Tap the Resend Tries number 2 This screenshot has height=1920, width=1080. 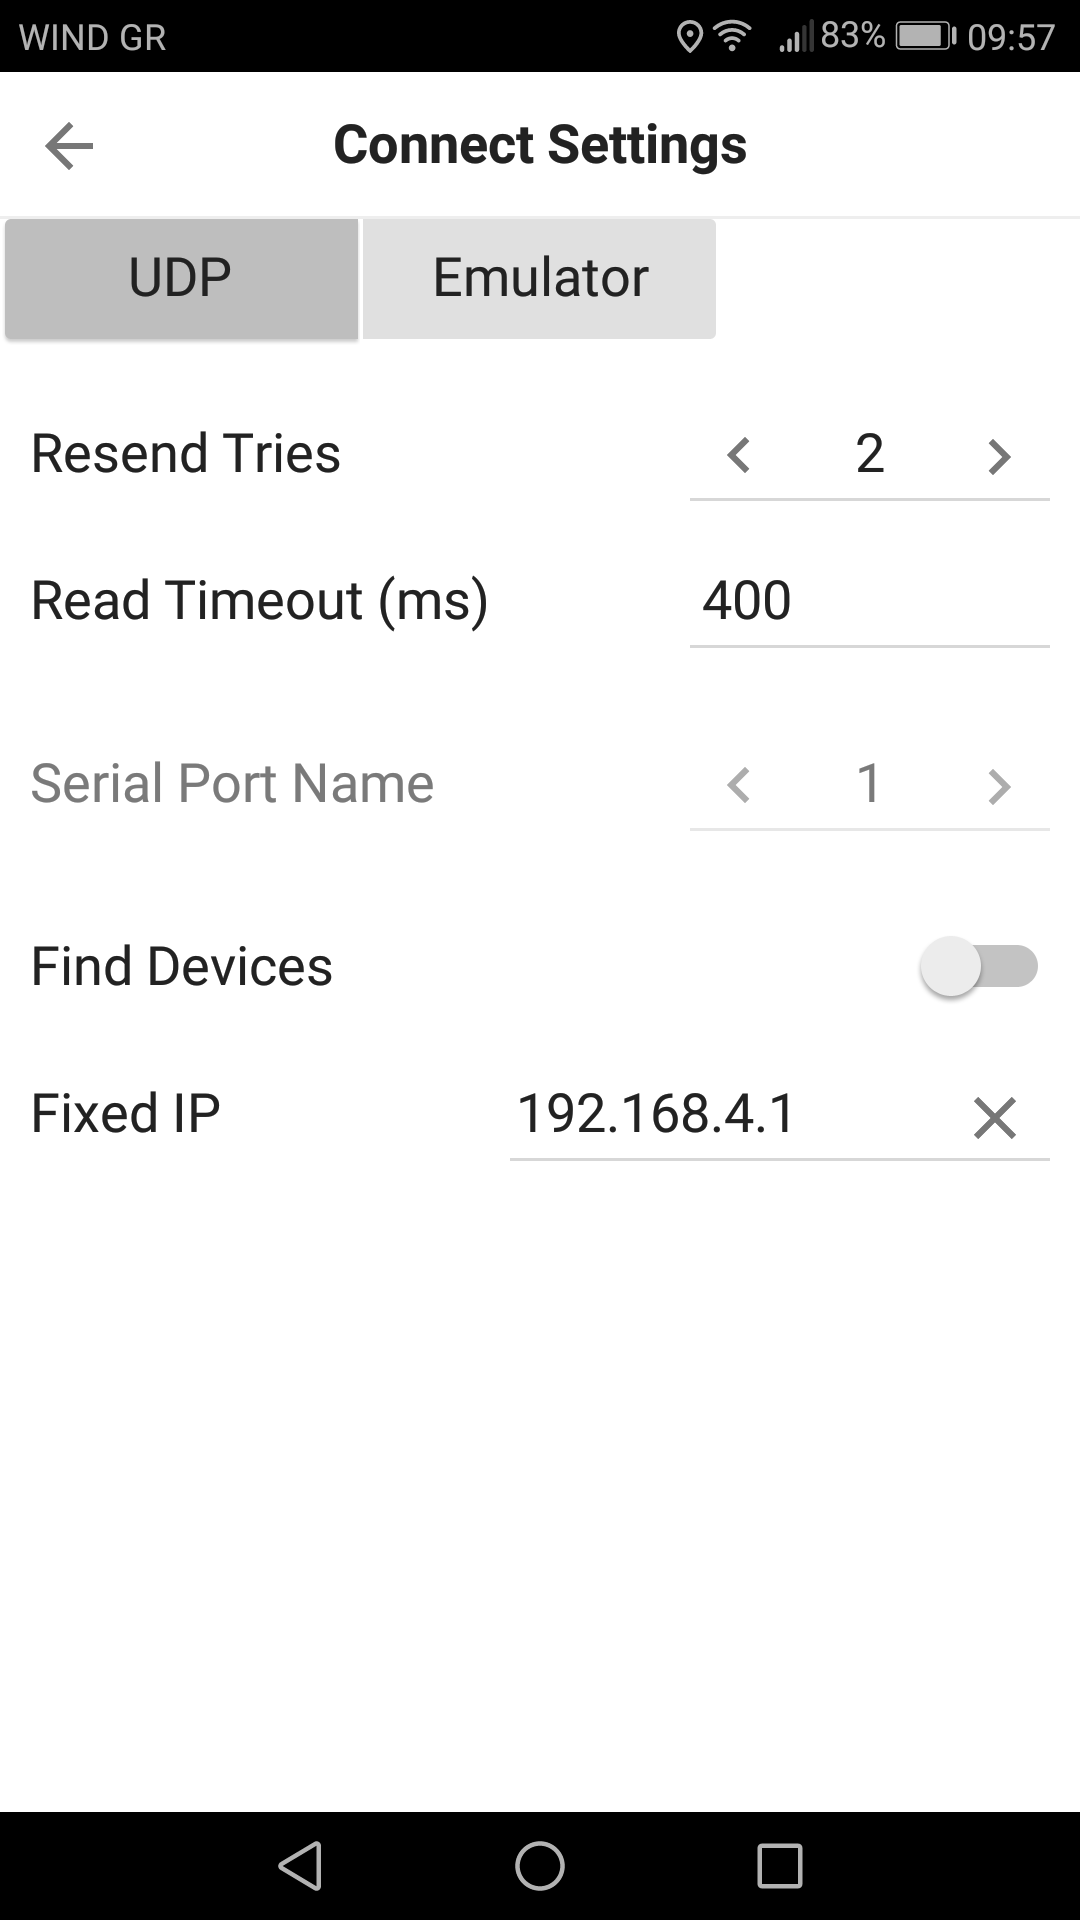pyautogui.click(x=869, y=454)
